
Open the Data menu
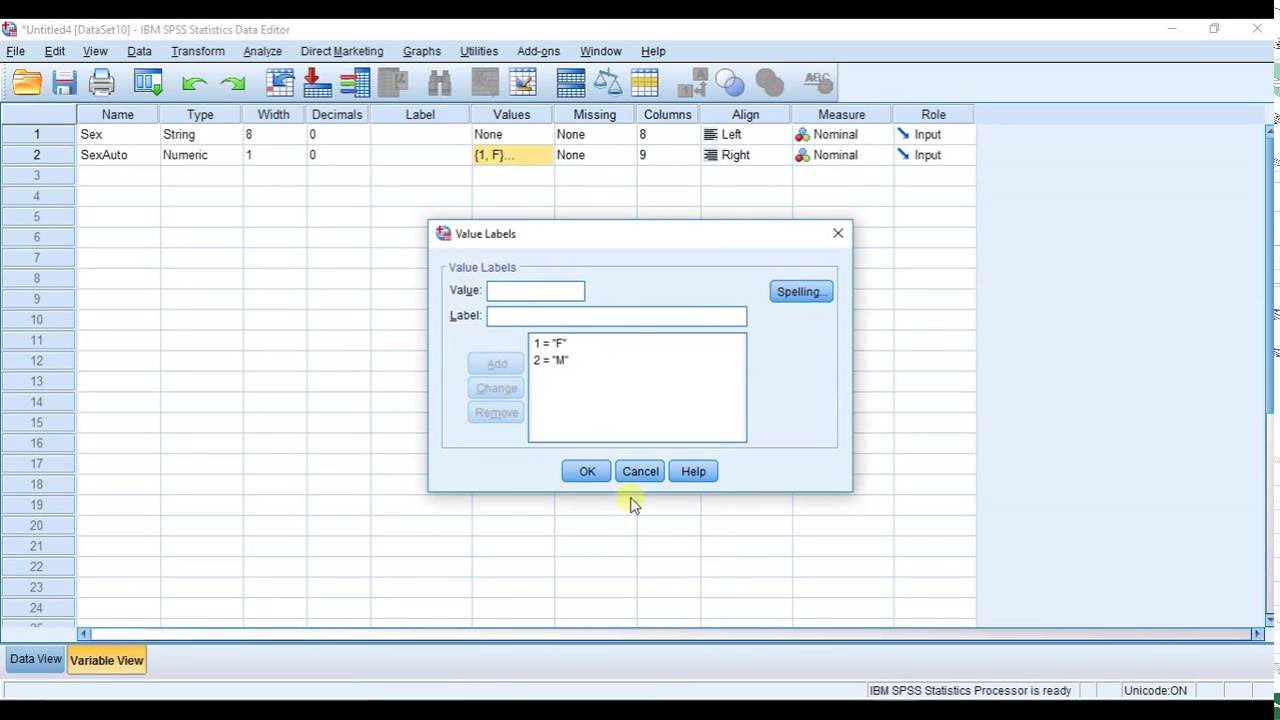tap(139, 51)
